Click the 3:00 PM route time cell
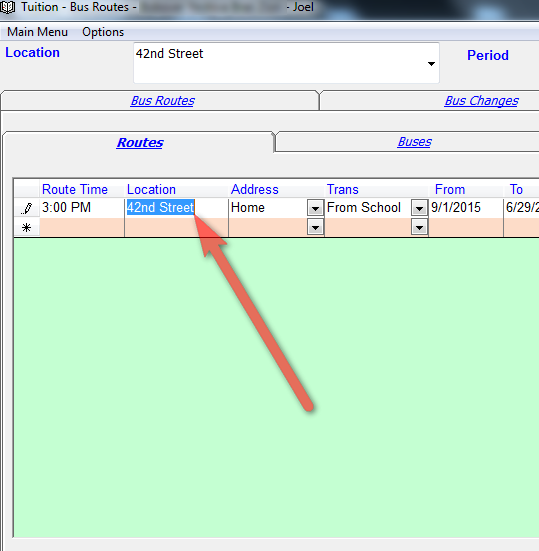This screenshot has height=551, width=539. [82, 208]
